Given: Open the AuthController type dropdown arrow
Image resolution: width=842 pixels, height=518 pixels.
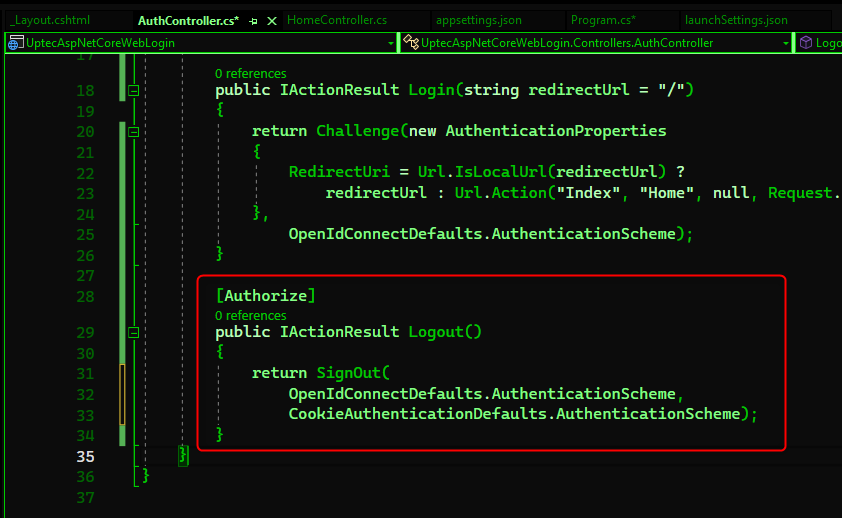Looking at the screenshot, I should 786,43.
